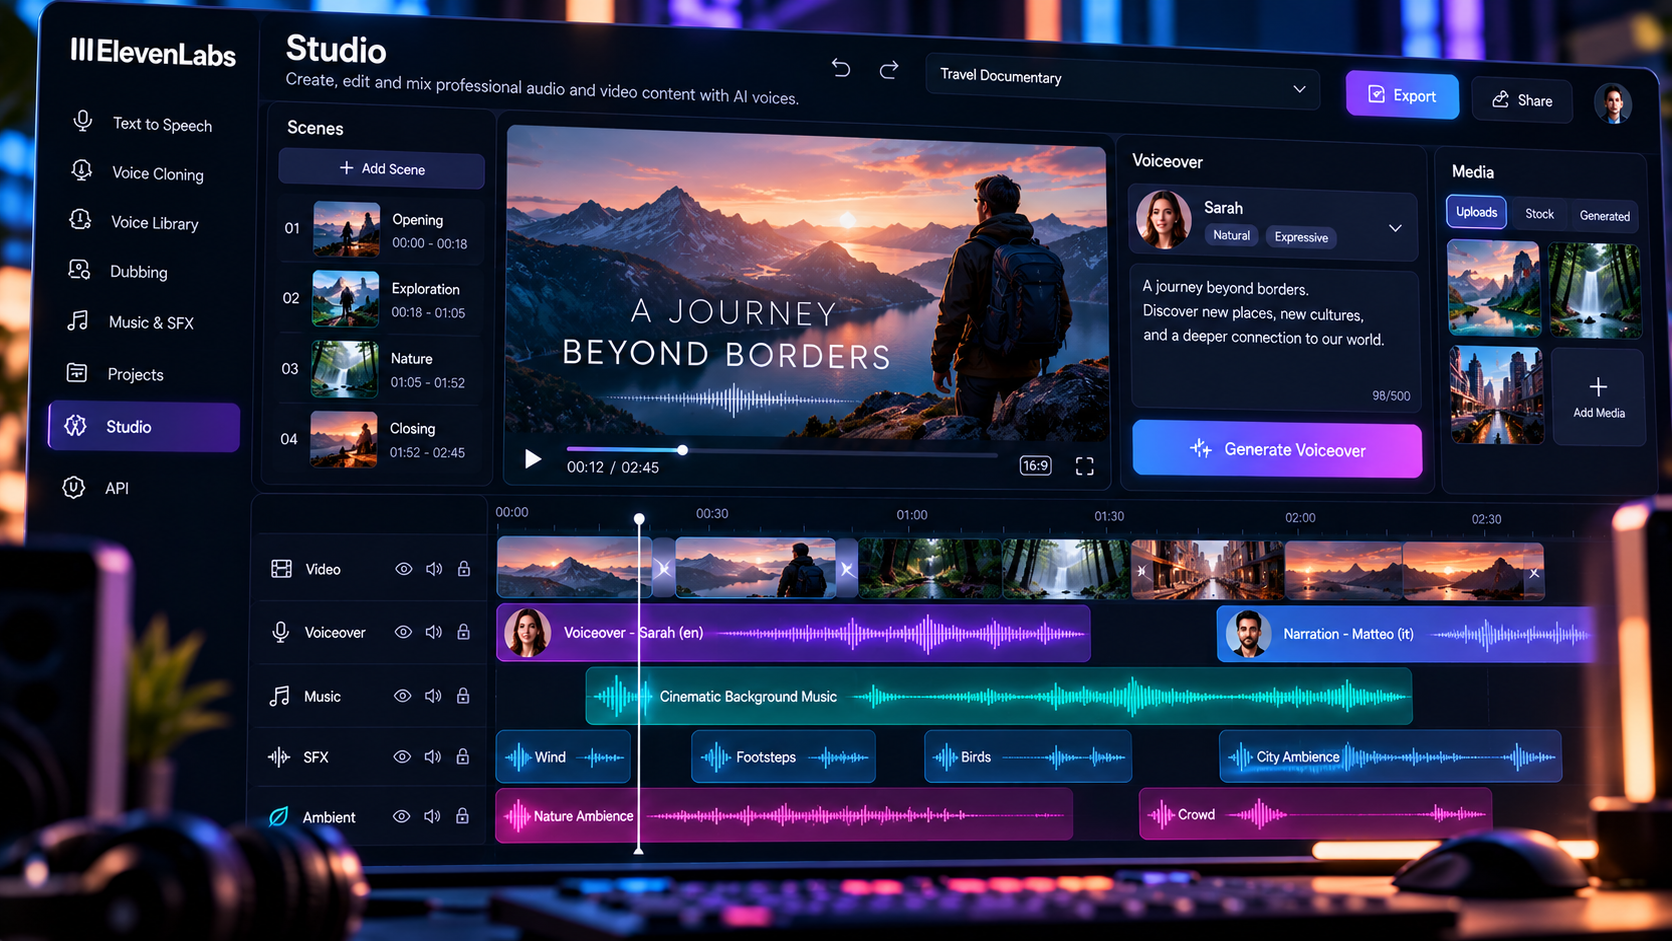
Task: Select the Nature Ambience clip
Action: 784,816
